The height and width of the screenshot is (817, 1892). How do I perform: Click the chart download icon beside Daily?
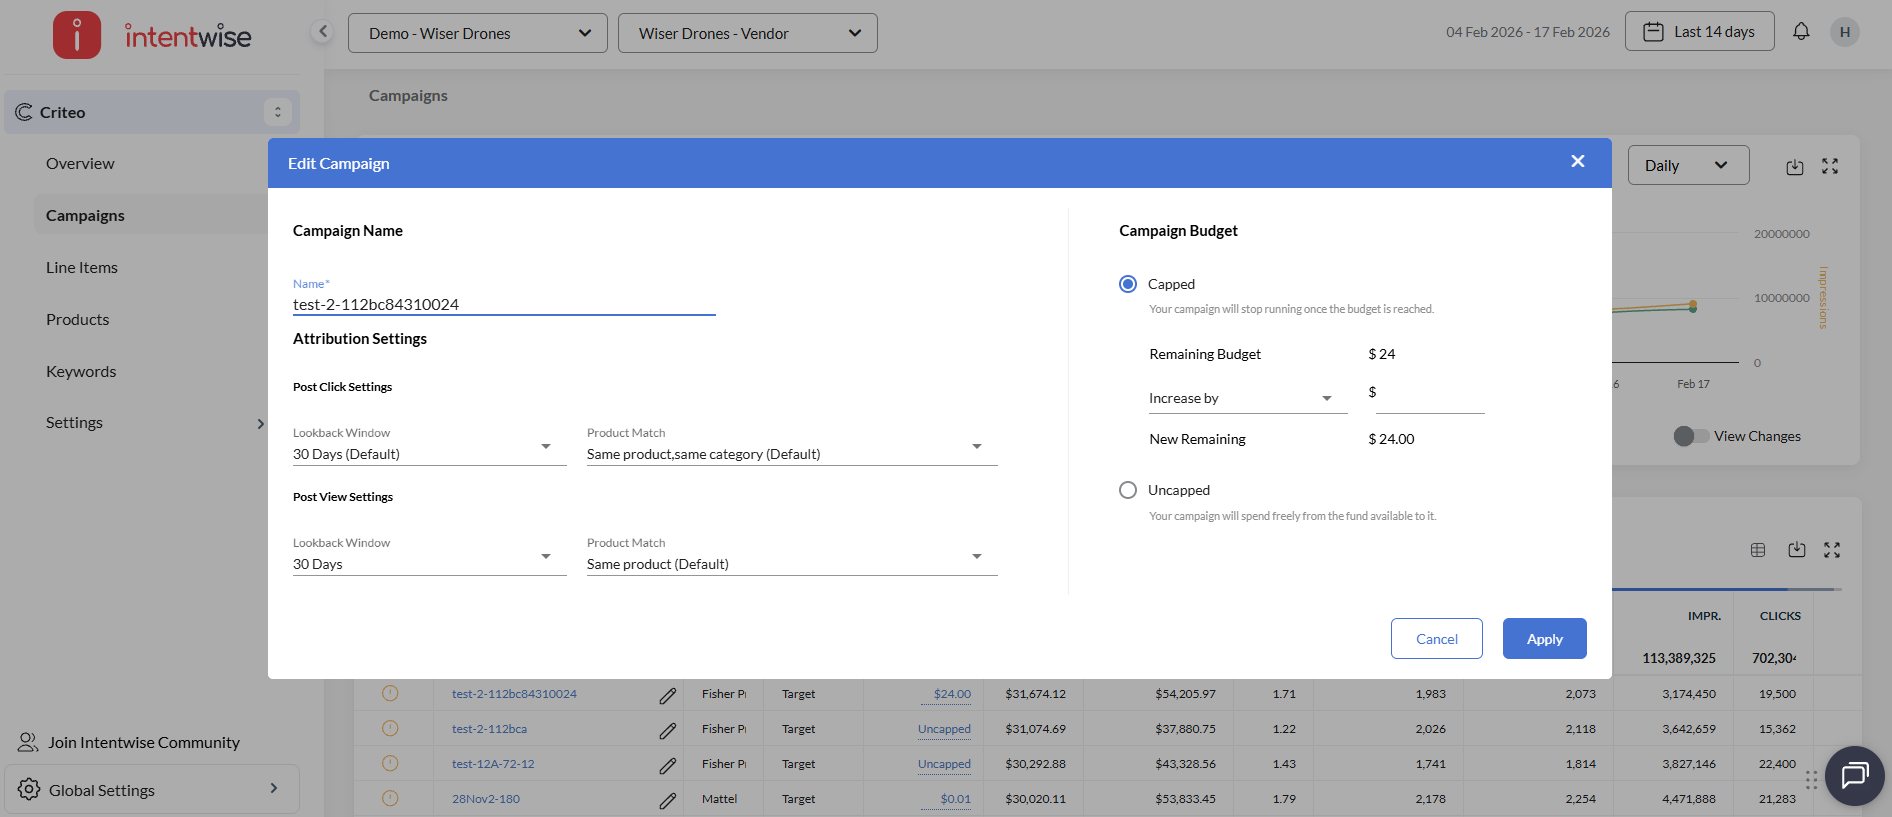(x=1795, y=167)
